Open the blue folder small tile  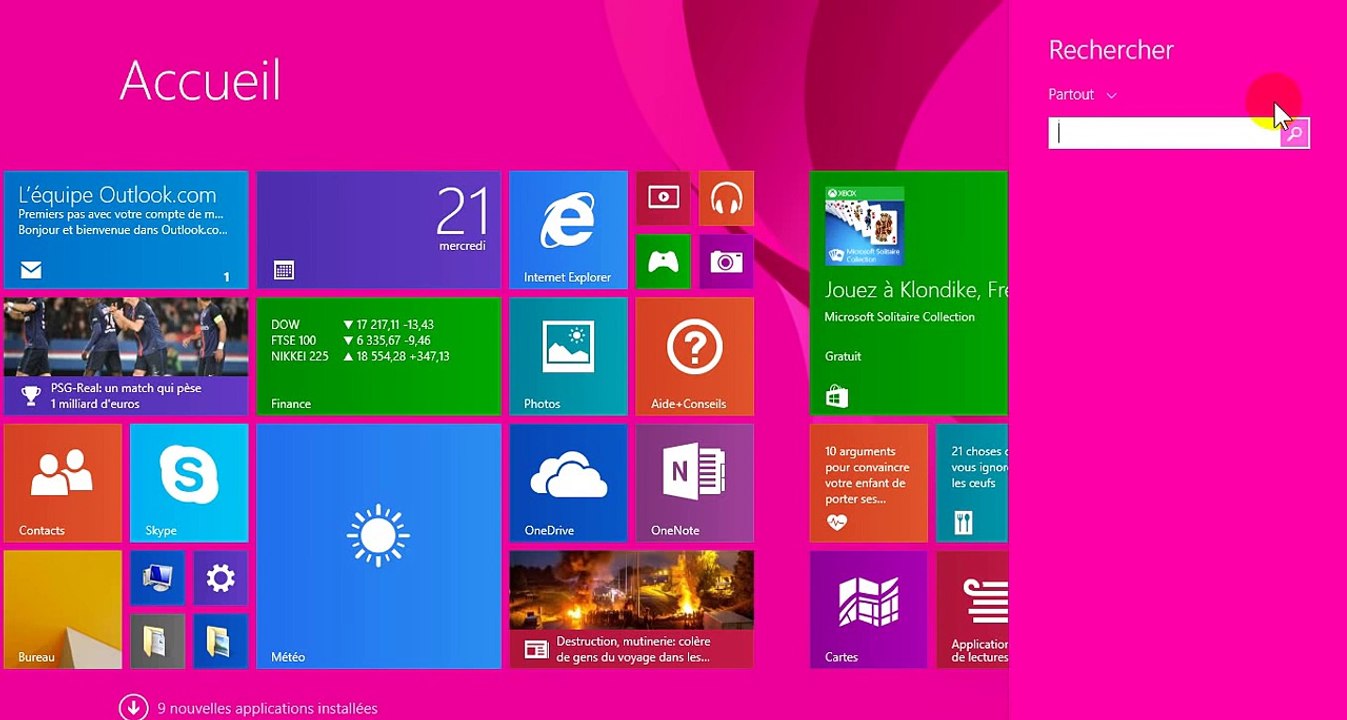tap(220, 641)
